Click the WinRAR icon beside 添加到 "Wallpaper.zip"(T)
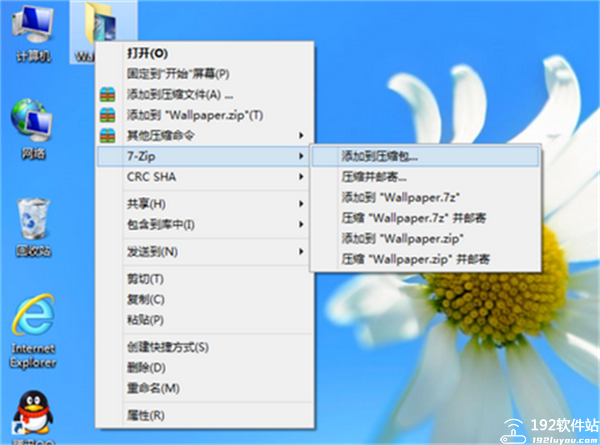The width and height of the screenshot is (600, 445). pos(108,115)
